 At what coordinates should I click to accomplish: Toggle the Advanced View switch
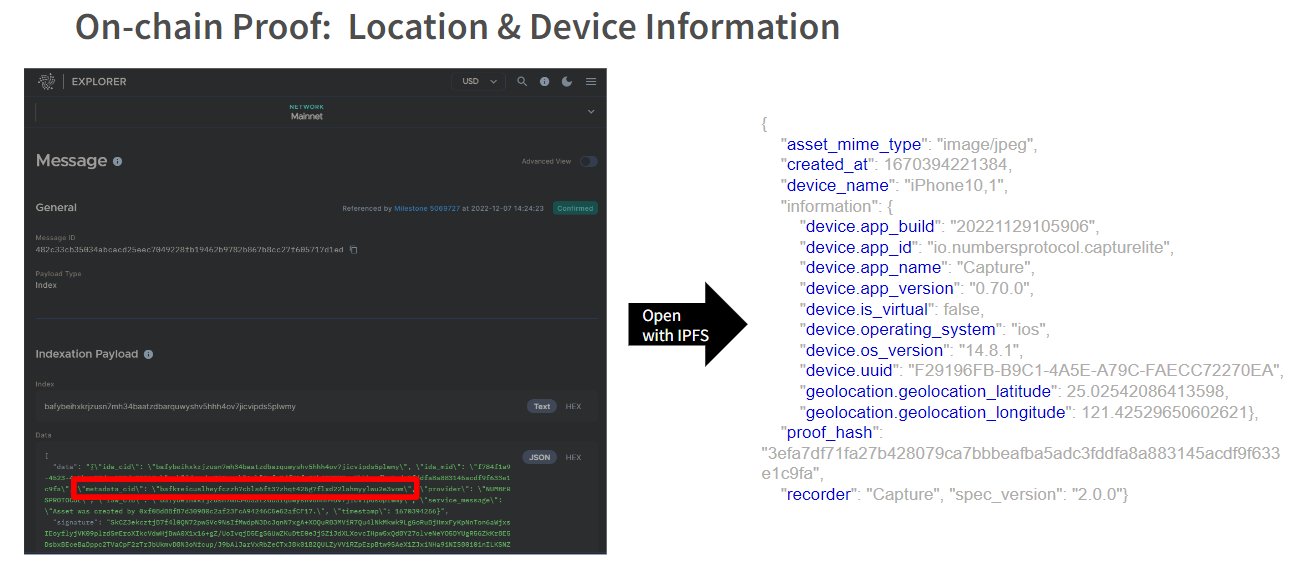(588, 161)
